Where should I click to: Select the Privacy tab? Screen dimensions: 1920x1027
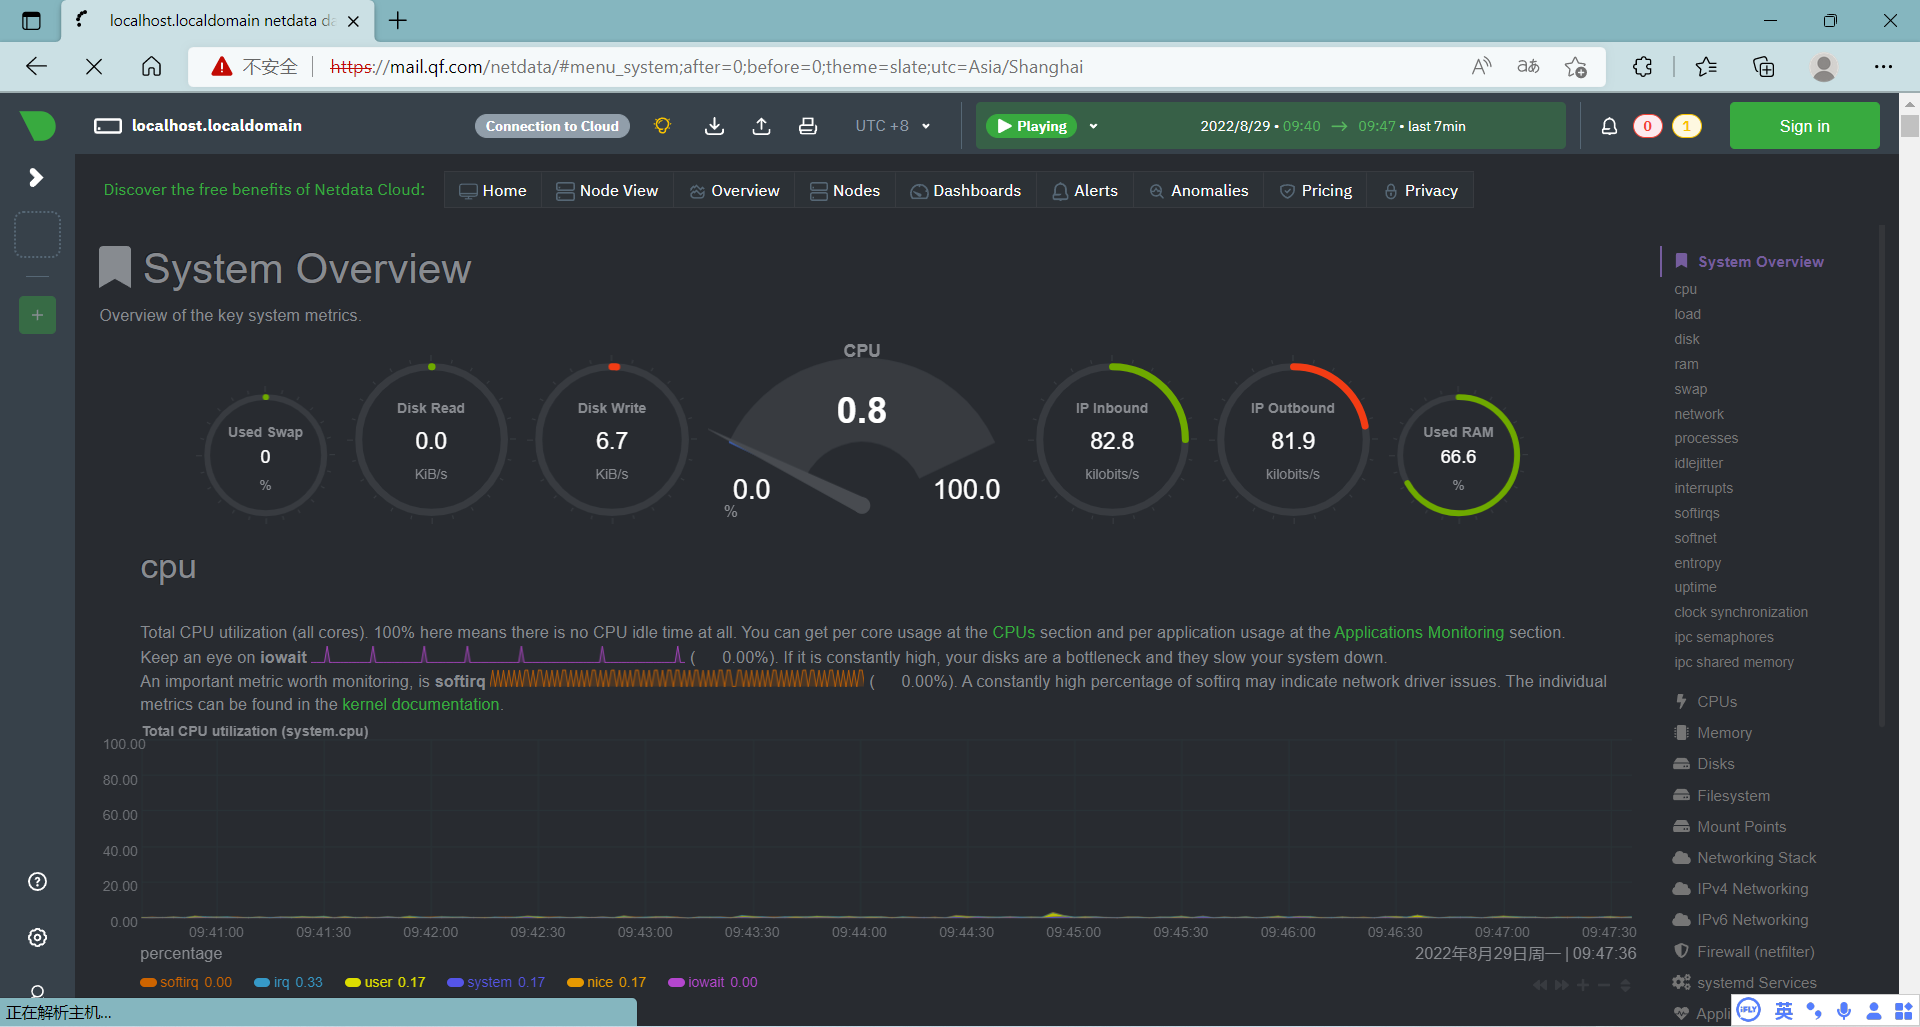(x=1421, y=191)
